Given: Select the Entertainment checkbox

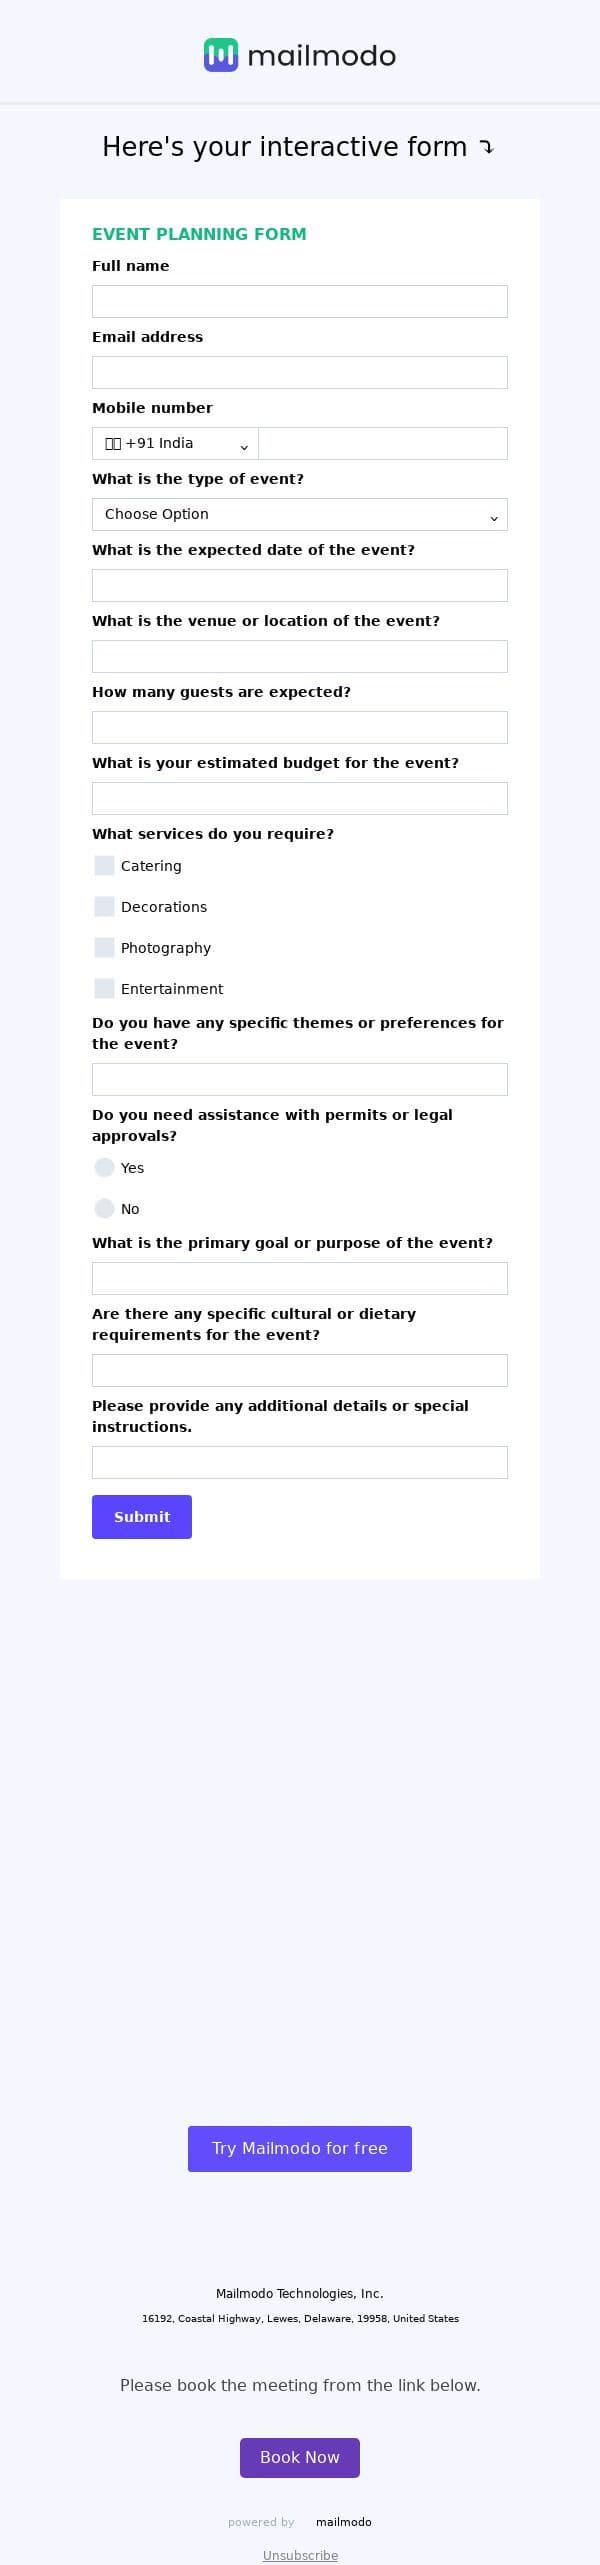Looking at the screenshot, I should (104, 989).
